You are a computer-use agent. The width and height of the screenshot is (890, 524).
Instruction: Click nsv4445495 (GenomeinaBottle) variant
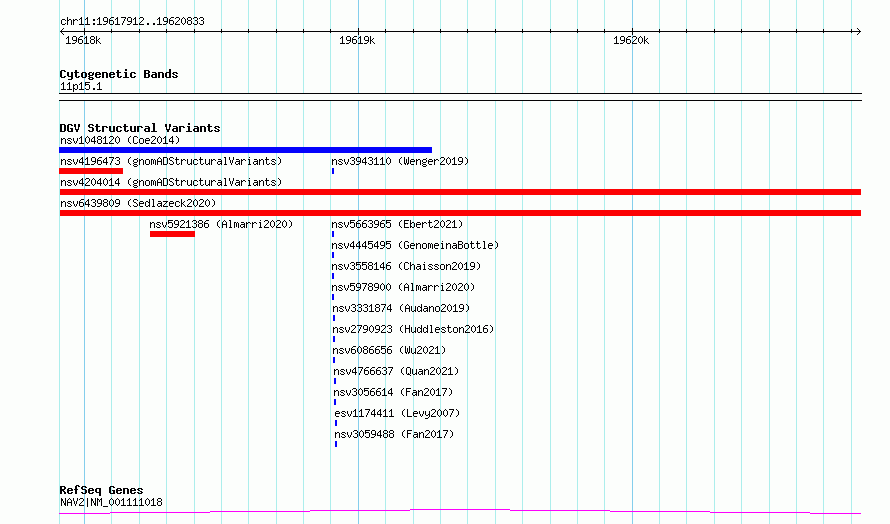[x=415, y=245]
